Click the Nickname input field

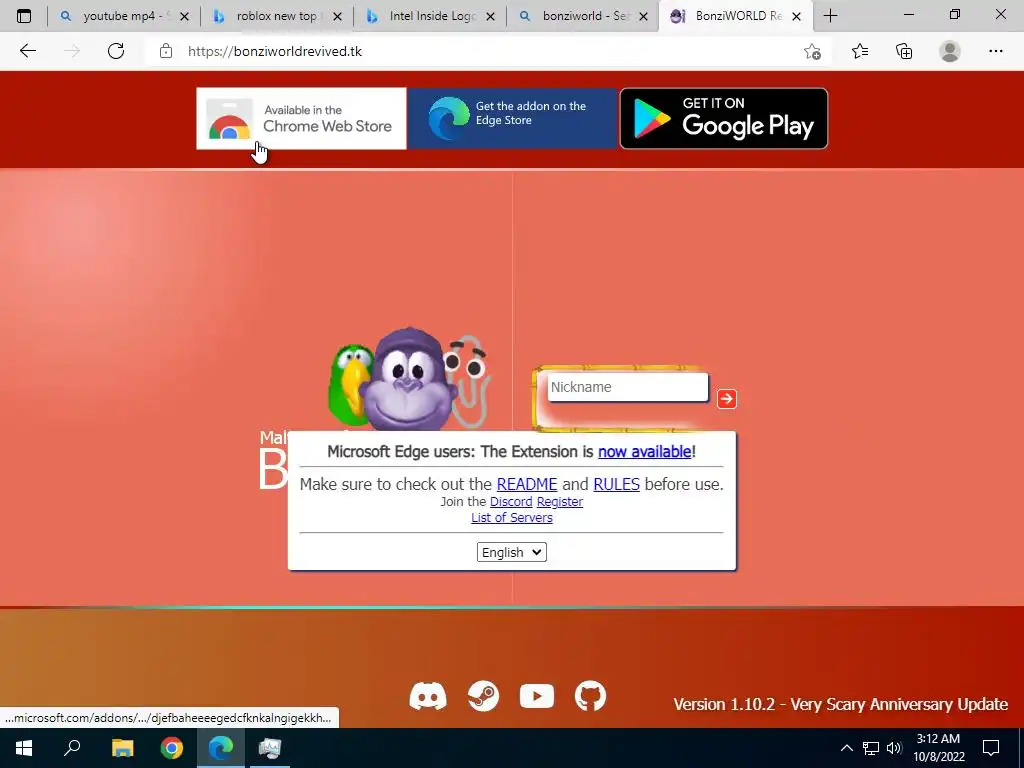[x=628, y=387]
